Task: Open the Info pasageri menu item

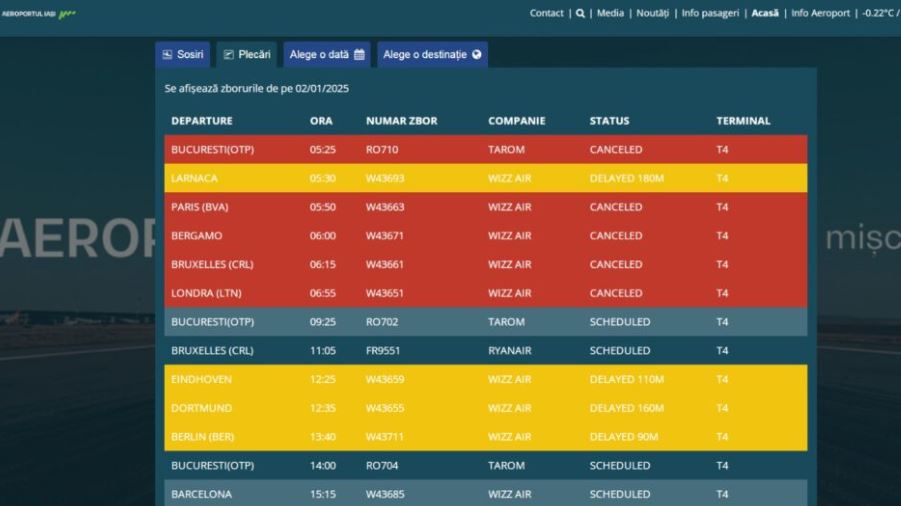Action: pyautogui.click(x=710, y=13)
